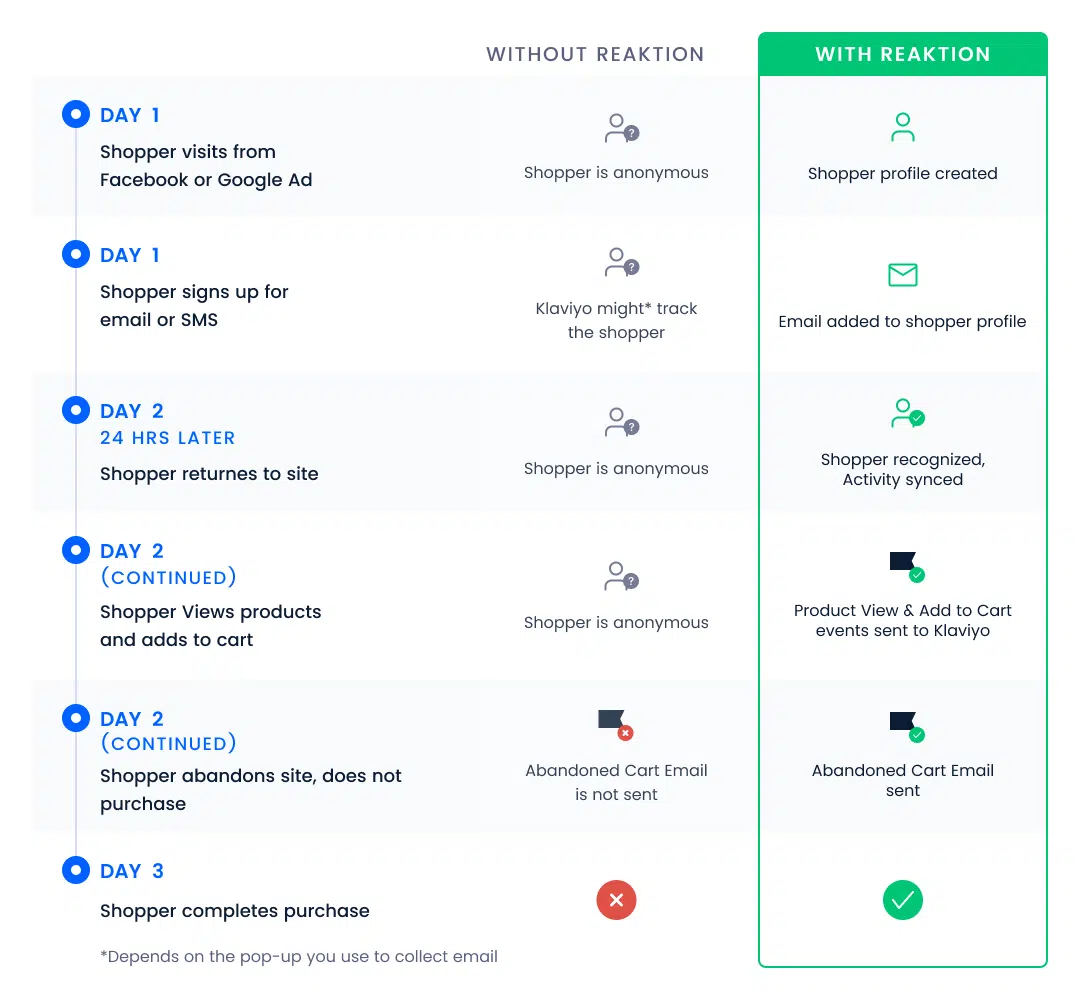1080x1000 pixels.
Task: Click Shopper signs up for email text
Action: 194,306
